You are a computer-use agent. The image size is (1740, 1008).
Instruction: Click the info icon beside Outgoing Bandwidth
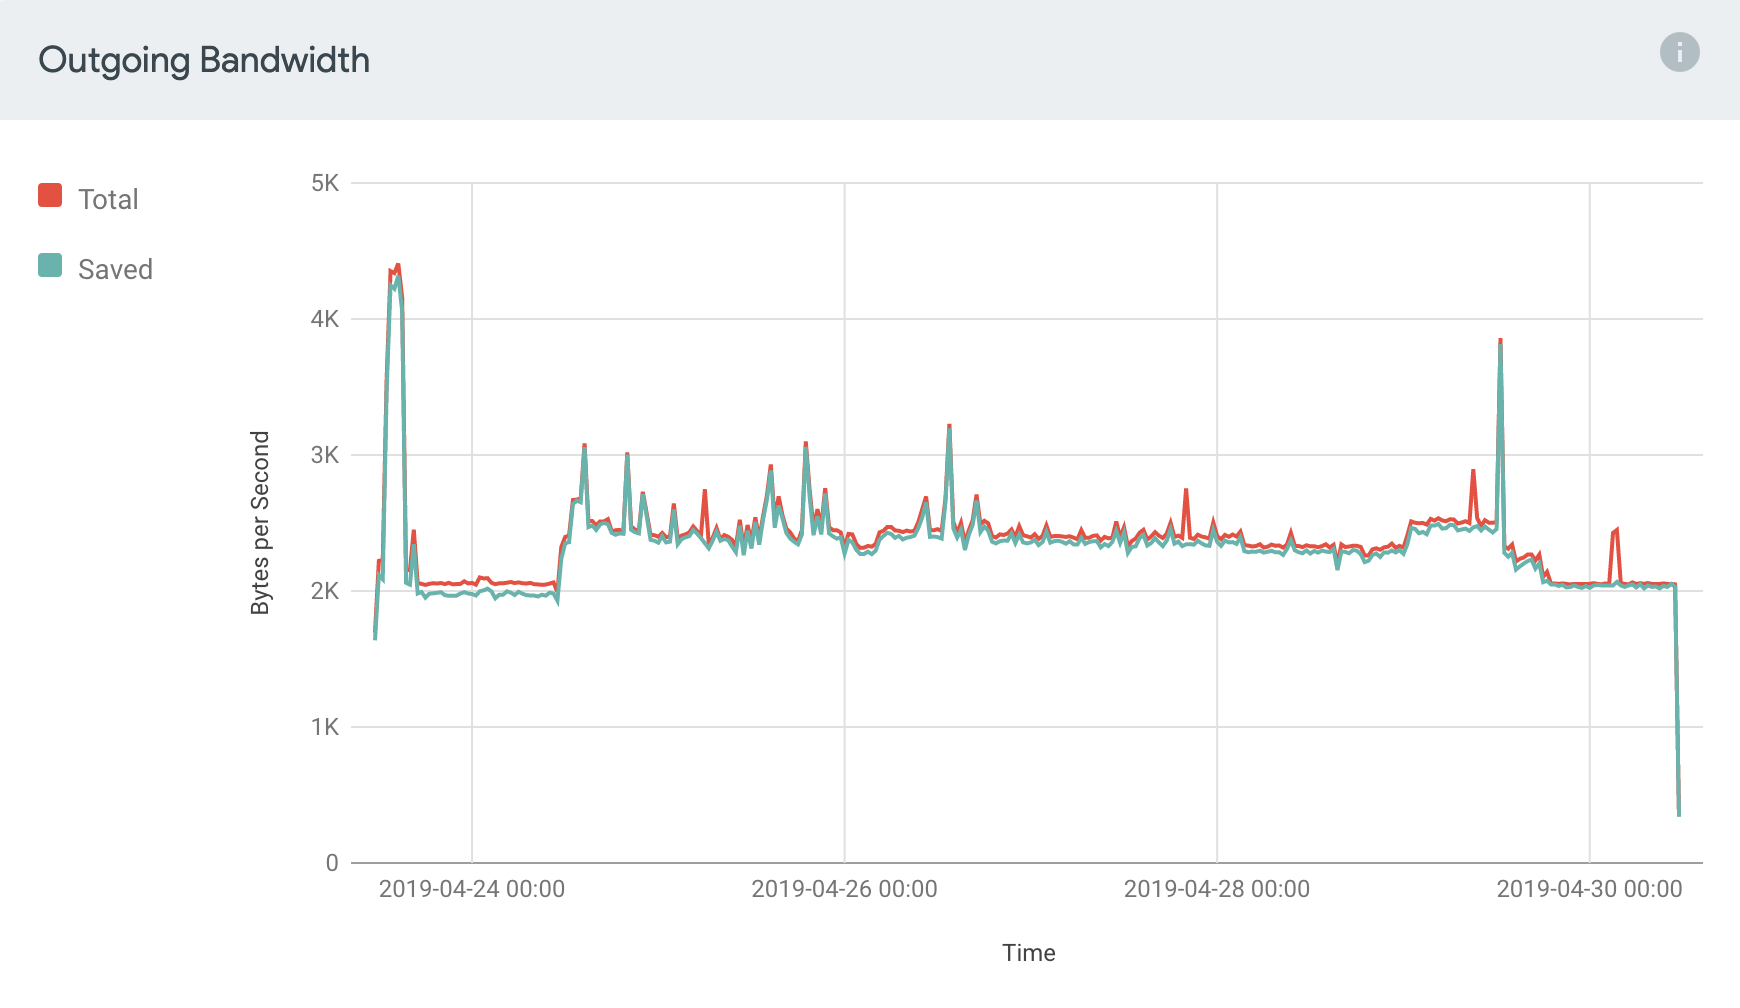click(1679, 53)
